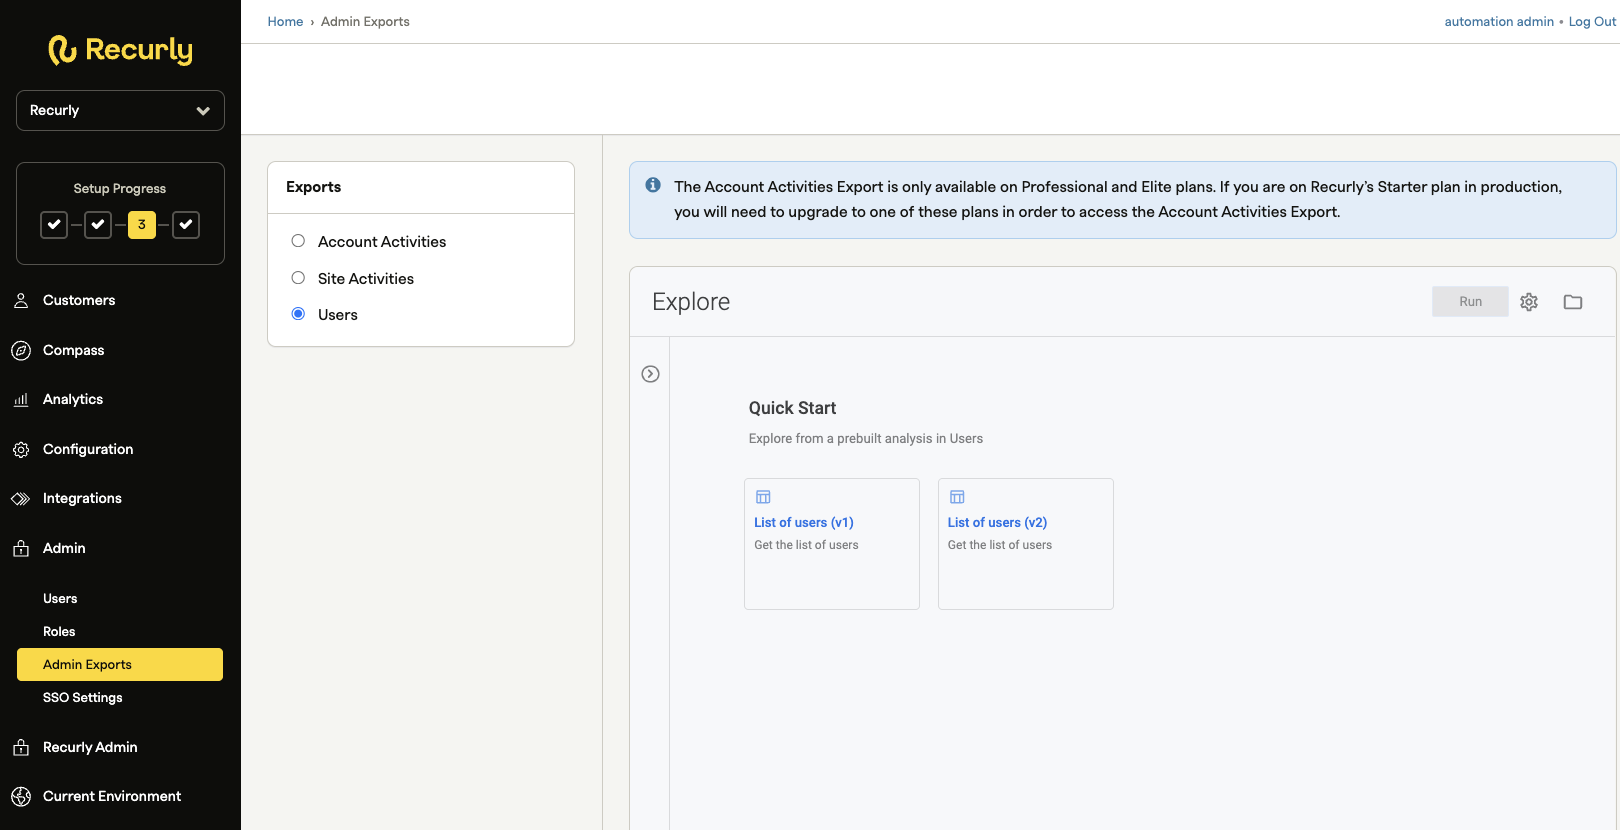The image size is (1620, 830).
Task: Go to the Home breadcrumb
Action: point(285,21)
